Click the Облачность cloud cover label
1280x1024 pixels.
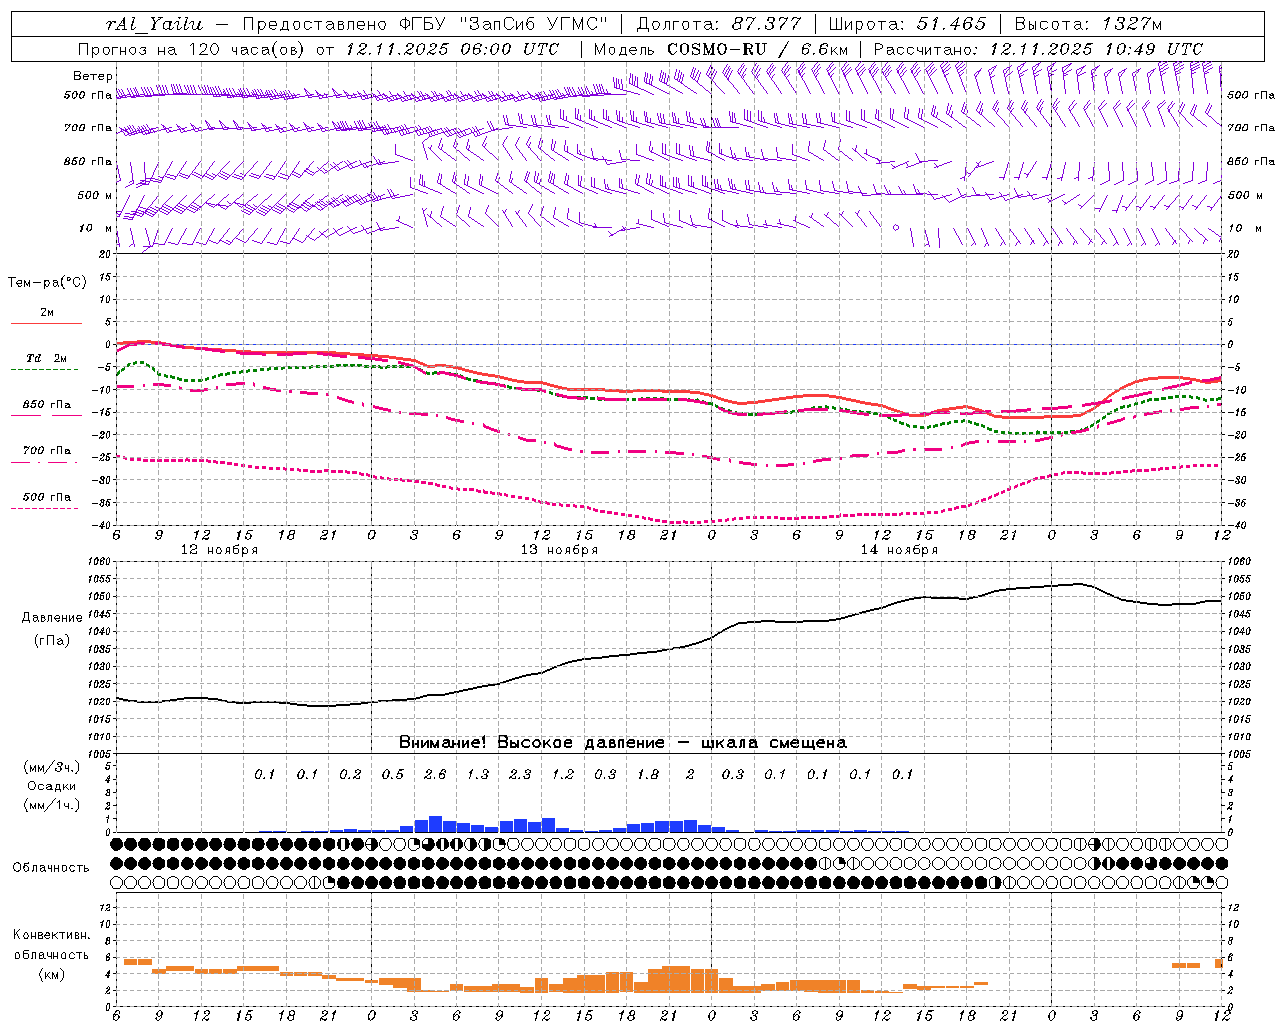click(x=51, y=868)
